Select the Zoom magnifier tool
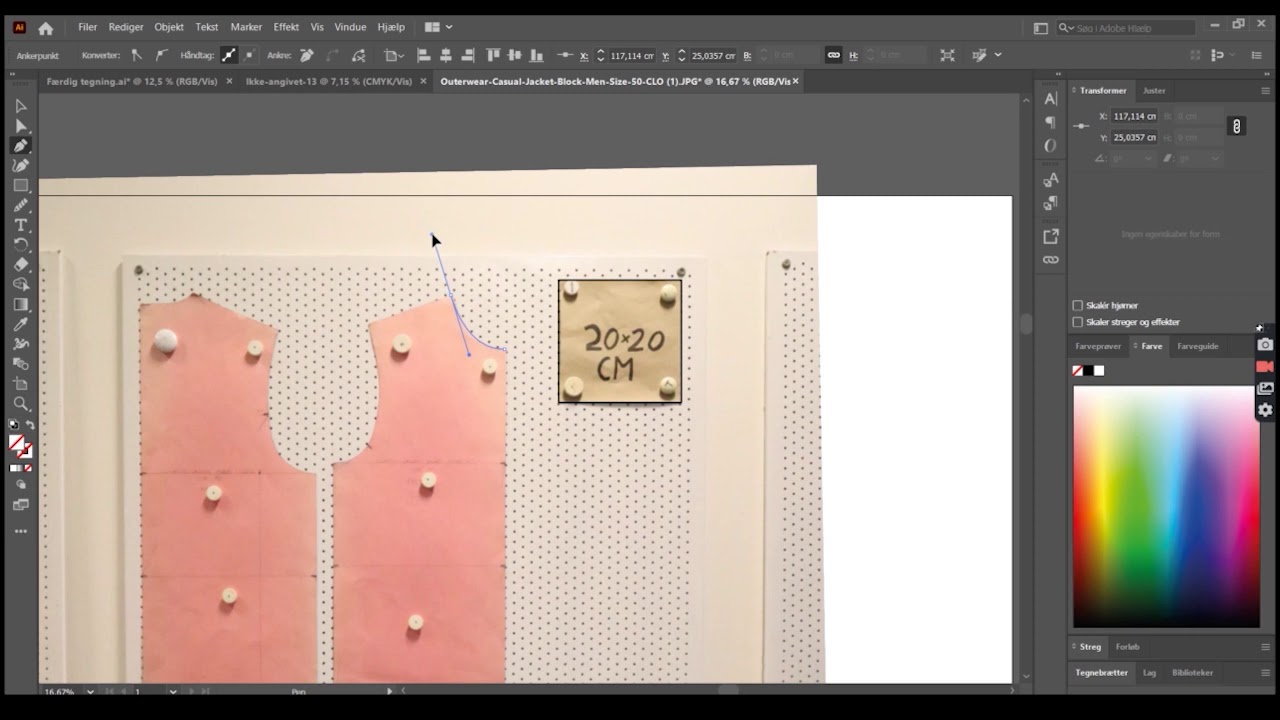The width and height of the screenshot is (1280, 720). pyautogui.click(x=20, y=404)
